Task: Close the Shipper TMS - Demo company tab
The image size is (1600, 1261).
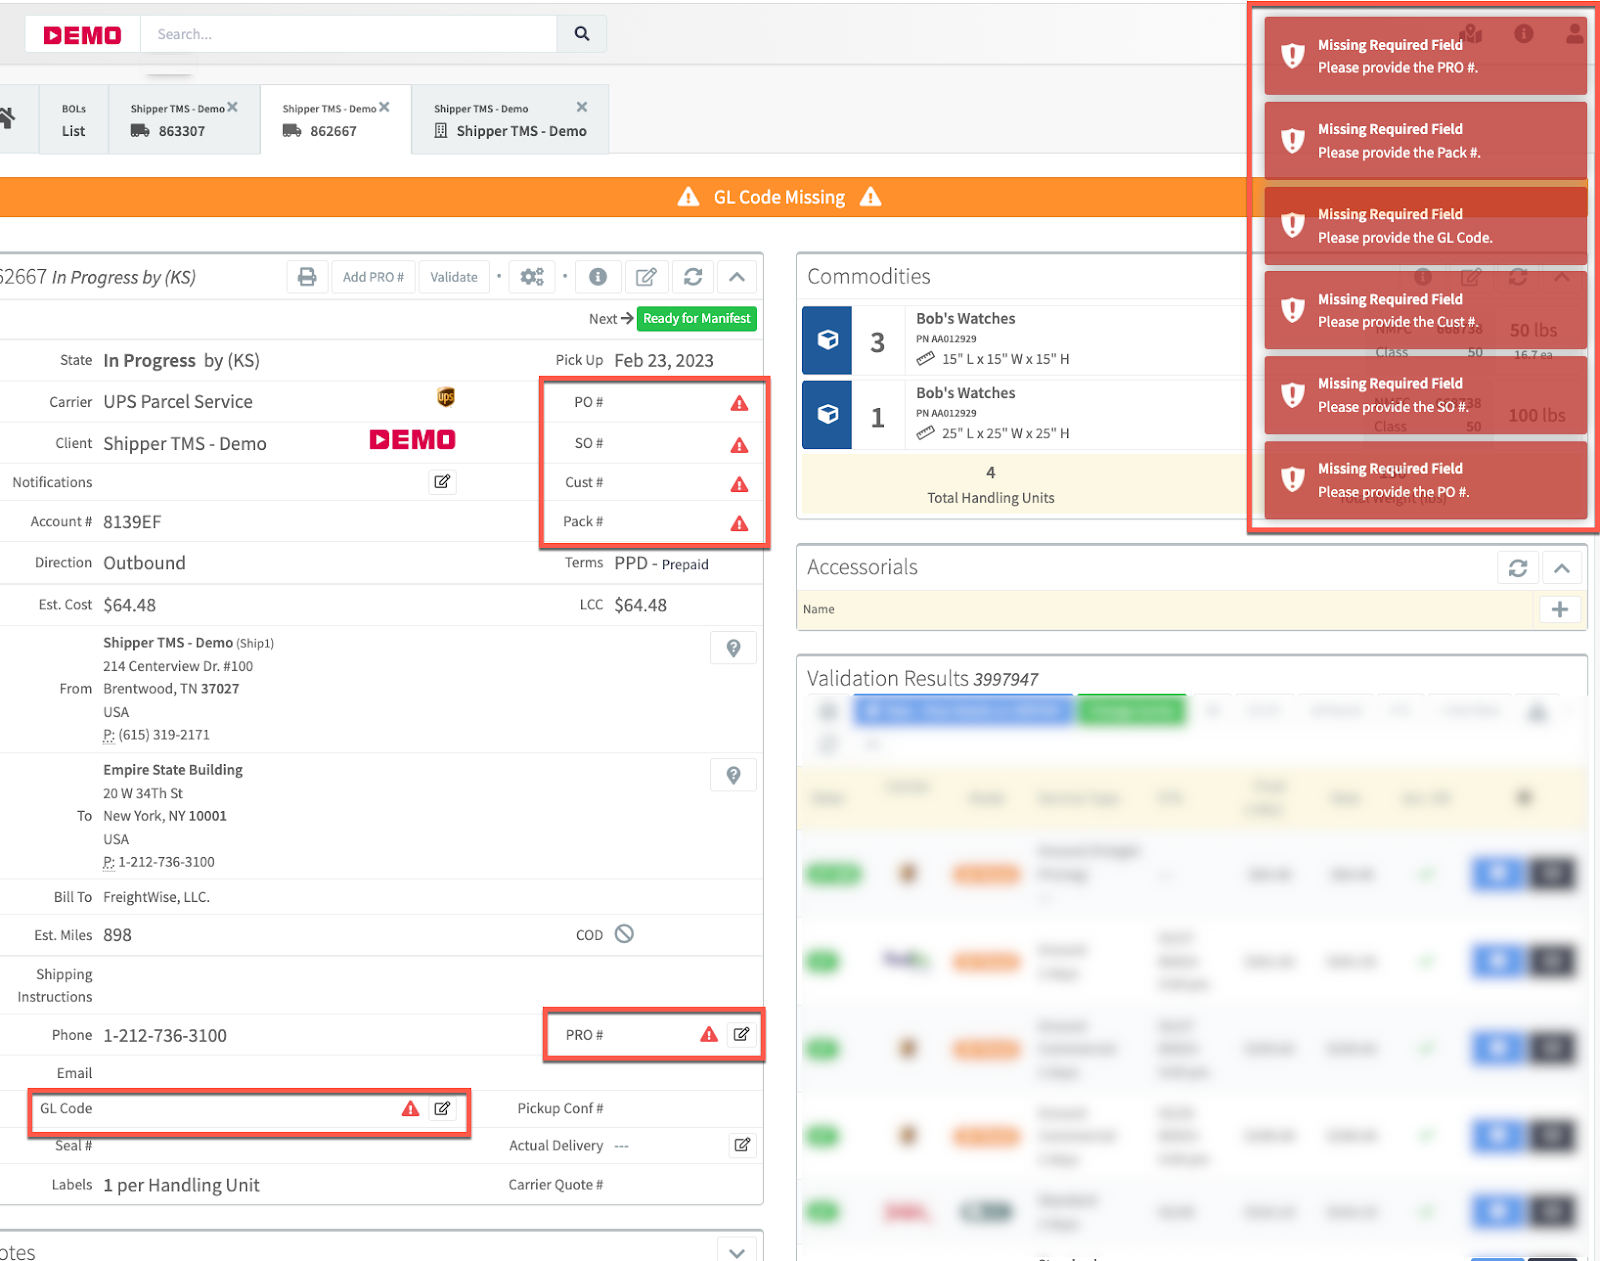Action: 582,107
